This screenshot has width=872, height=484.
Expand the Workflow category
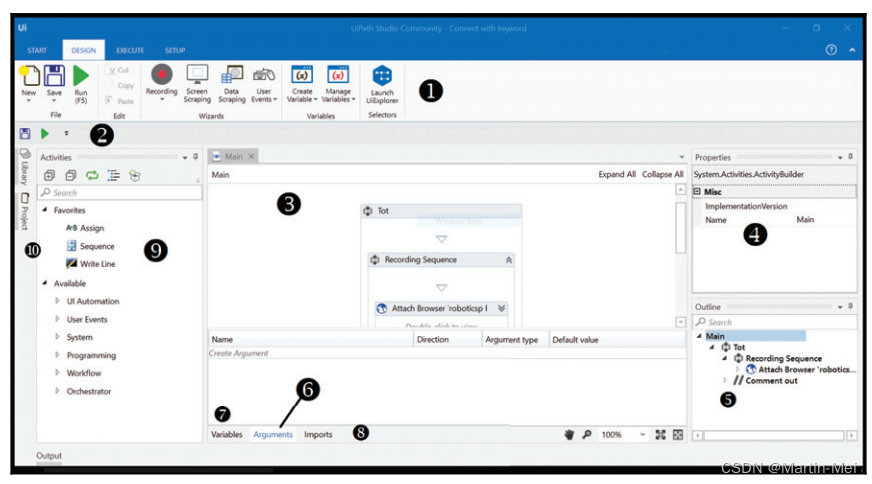click(57, 373)
